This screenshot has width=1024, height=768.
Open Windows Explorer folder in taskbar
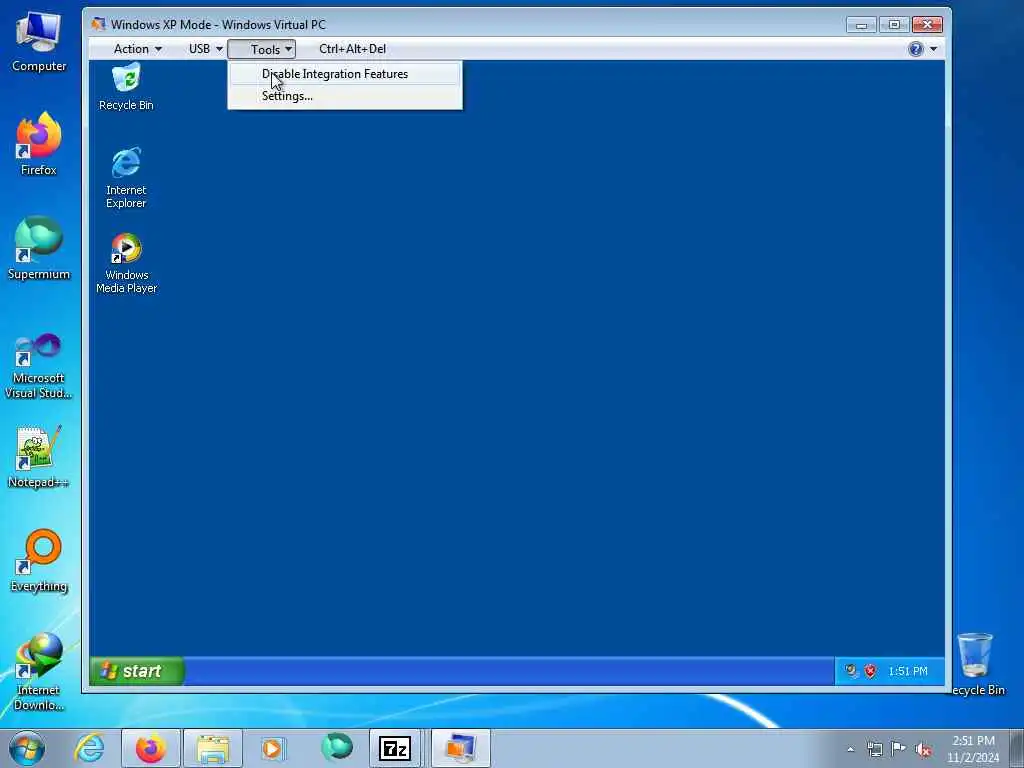pos(213,748)
